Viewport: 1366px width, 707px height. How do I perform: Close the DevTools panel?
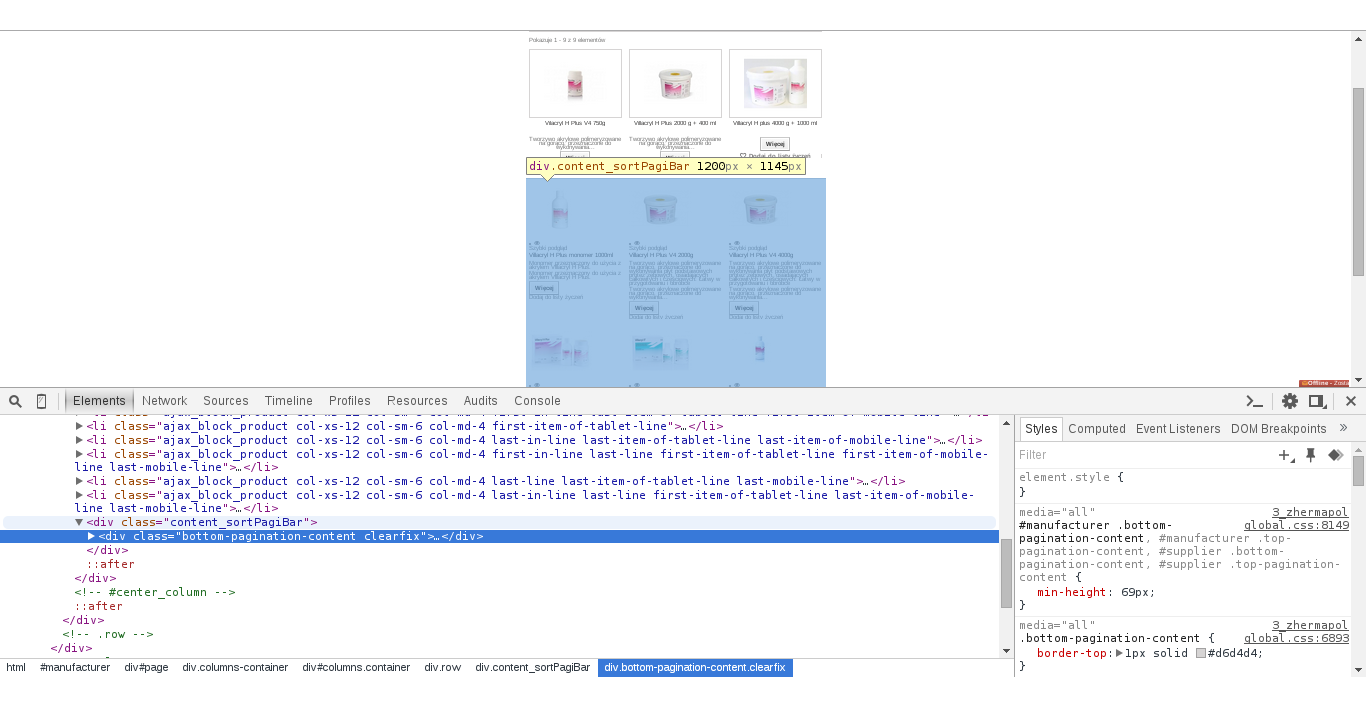tap(1351, 401)
